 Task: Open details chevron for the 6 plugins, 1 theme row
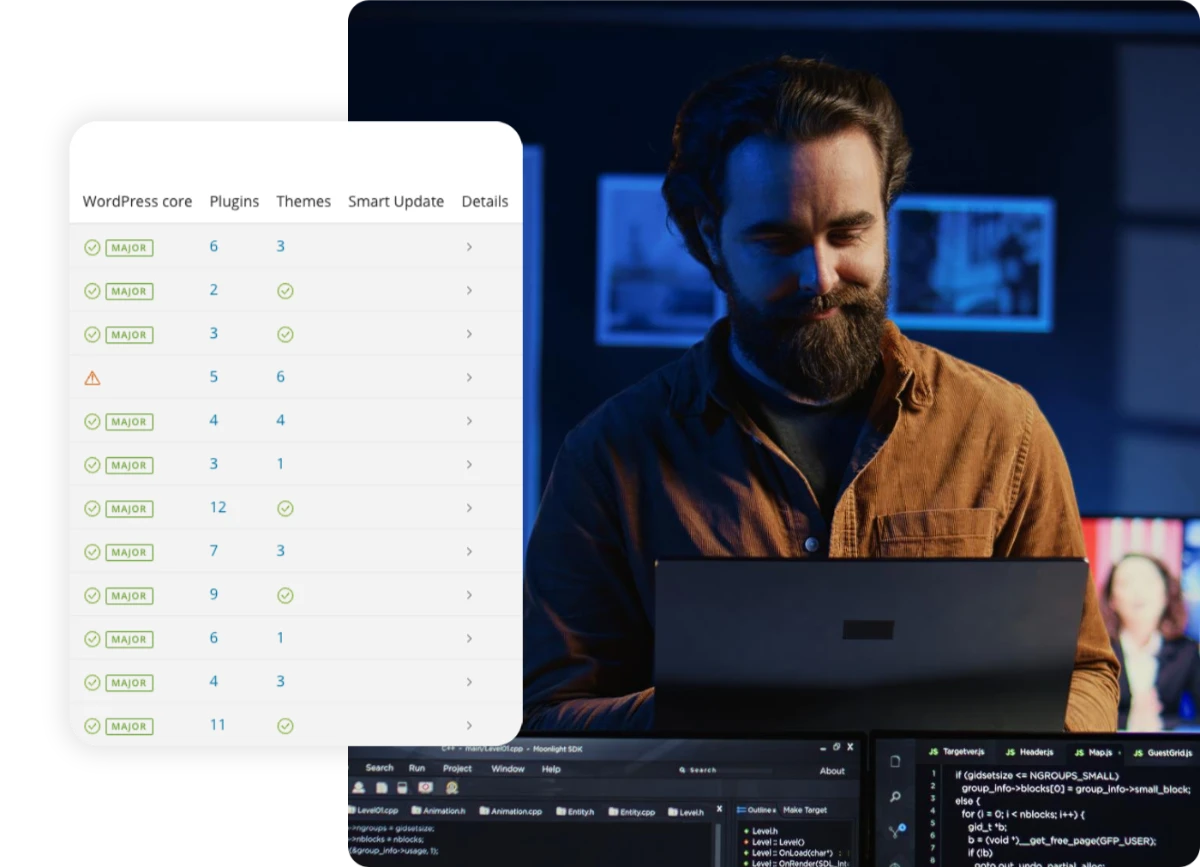tap(469, 639)
